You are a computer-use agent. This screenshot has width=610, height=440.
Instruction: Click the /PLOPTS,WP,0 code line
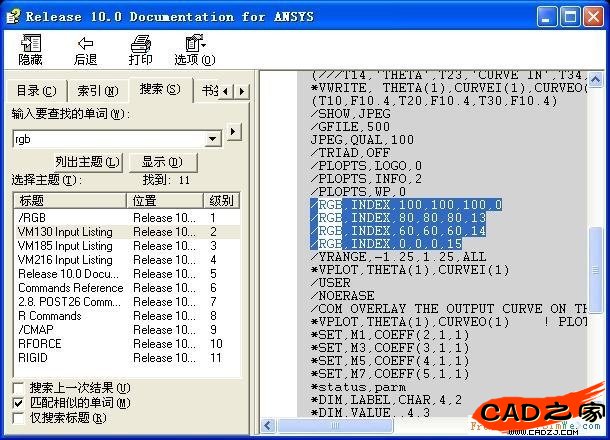pos(358,192)
